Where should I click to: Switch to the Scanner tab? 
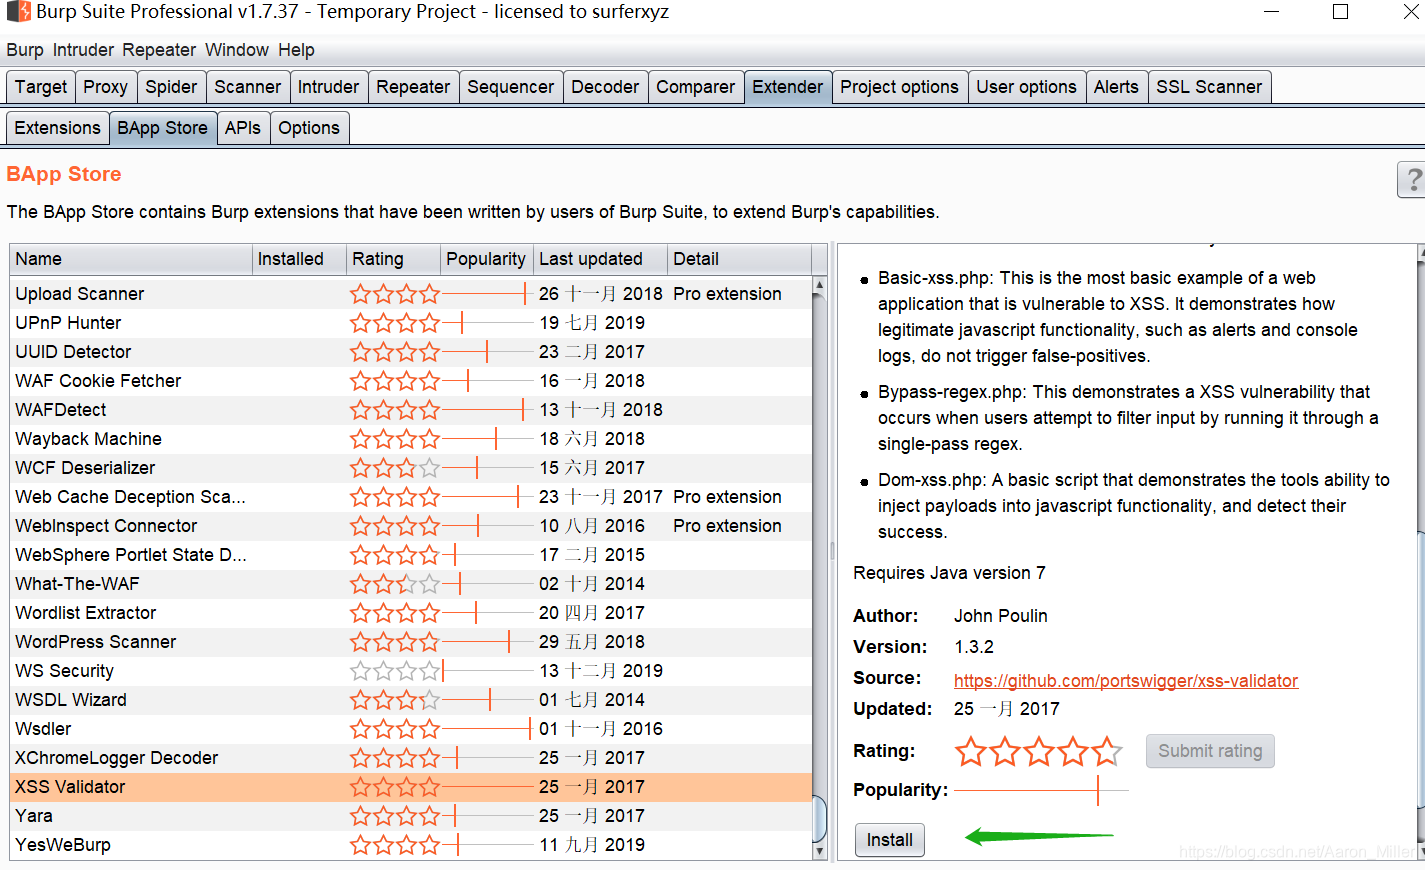coord(247,87)
